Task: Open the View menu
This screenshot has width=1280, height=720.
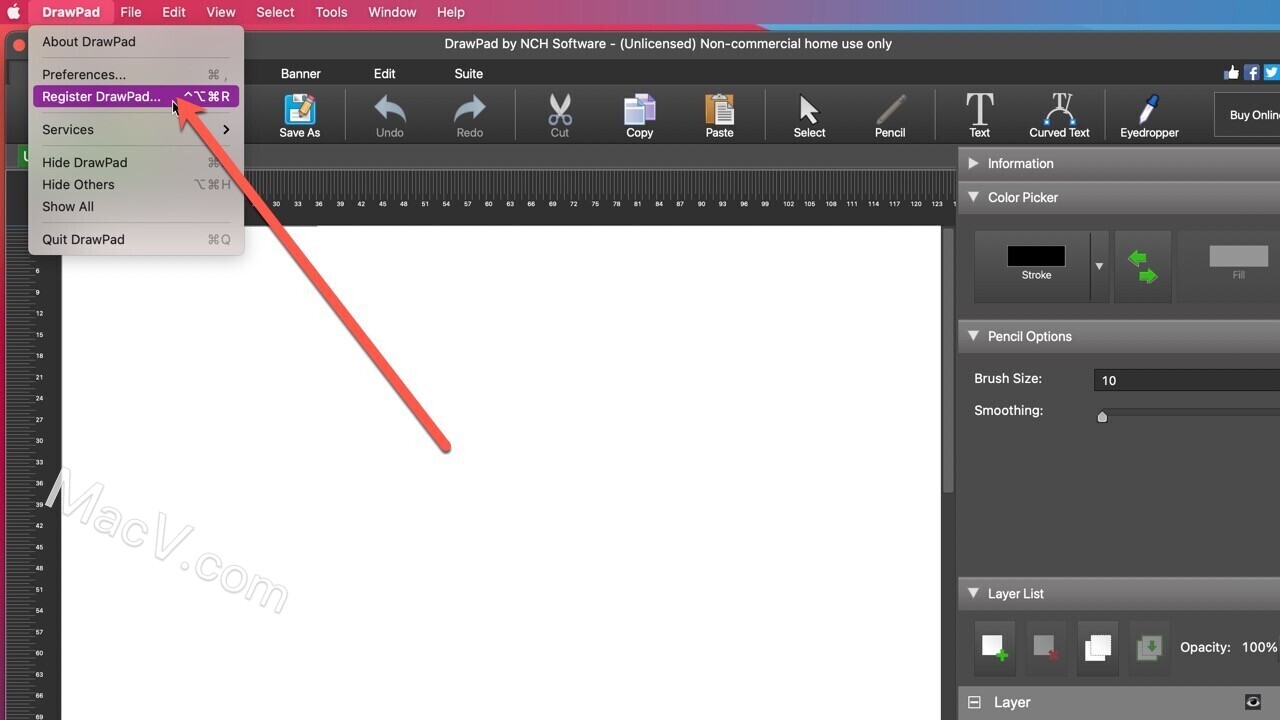Action: 221,12
